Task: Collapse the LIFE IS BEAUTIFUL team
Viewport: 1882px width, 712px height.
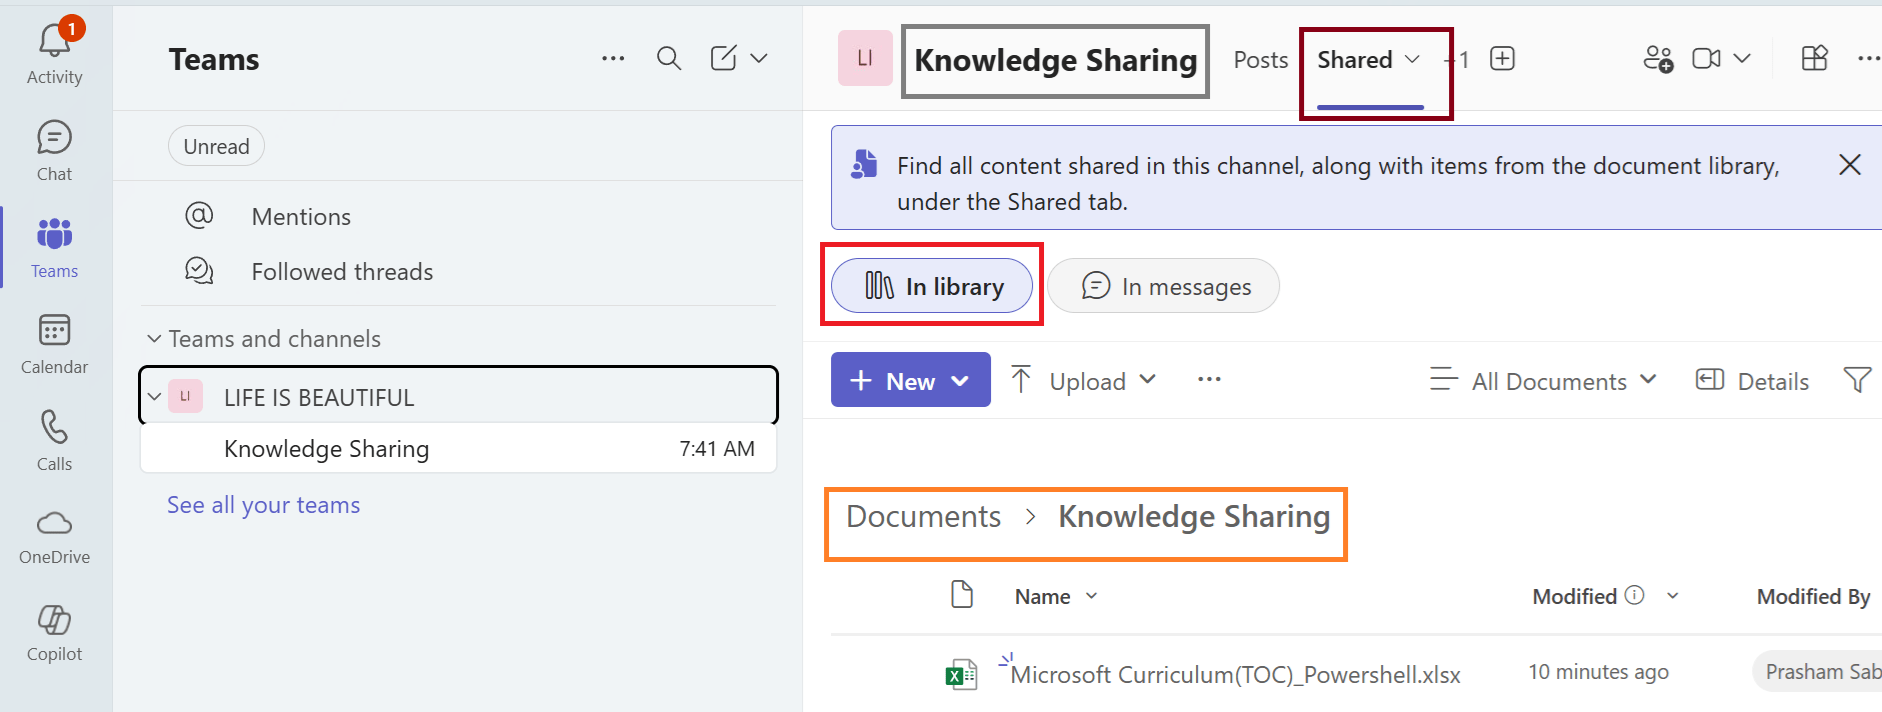Action: 154,396
